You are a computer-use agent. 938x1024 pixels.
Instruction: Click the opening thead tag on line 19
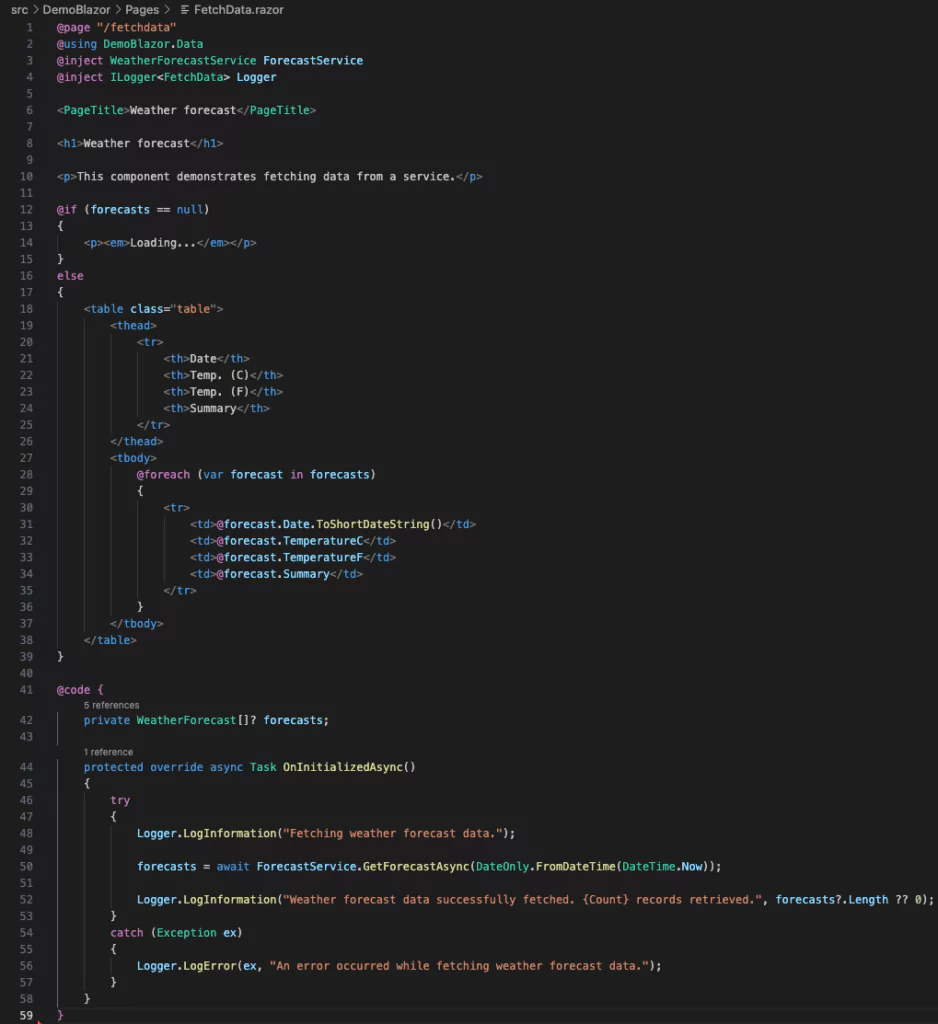[133, 326]
